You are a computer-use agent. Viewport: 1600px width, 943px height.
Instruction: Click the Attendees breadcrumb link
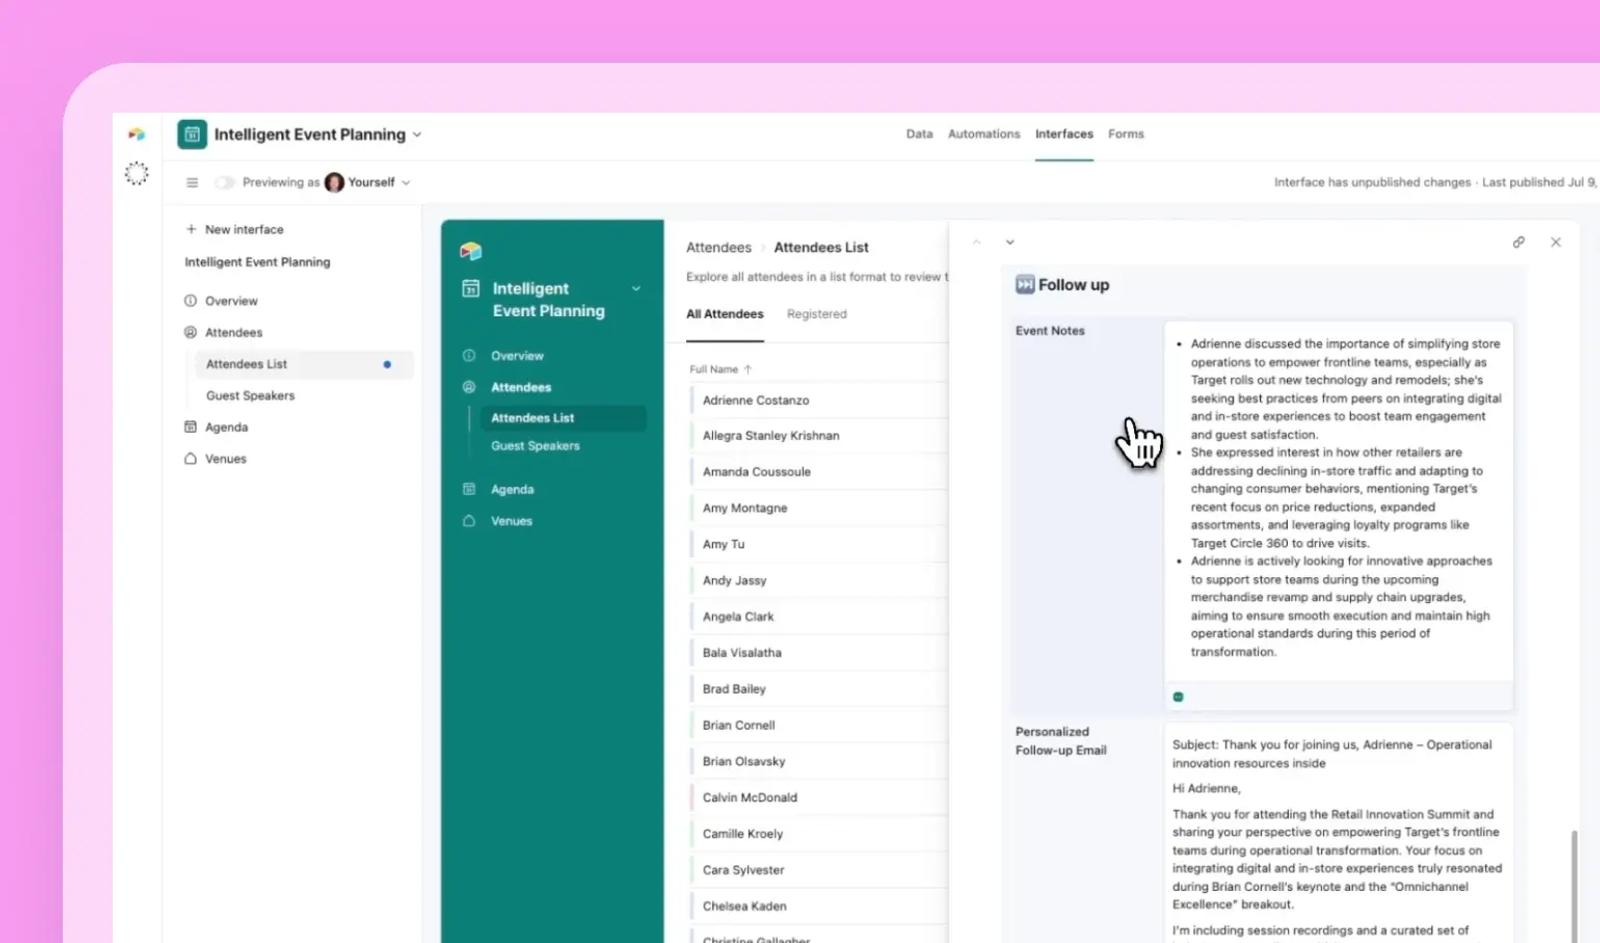[718, 247]
